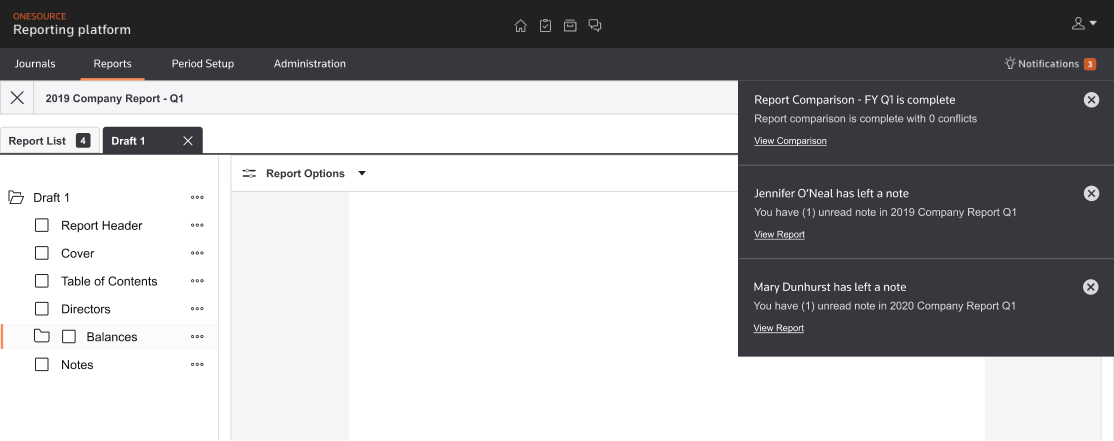Select the Directors checkbox
This screenshot has width=1114, height=441.
pyautogui.click(x=42, y=309)
